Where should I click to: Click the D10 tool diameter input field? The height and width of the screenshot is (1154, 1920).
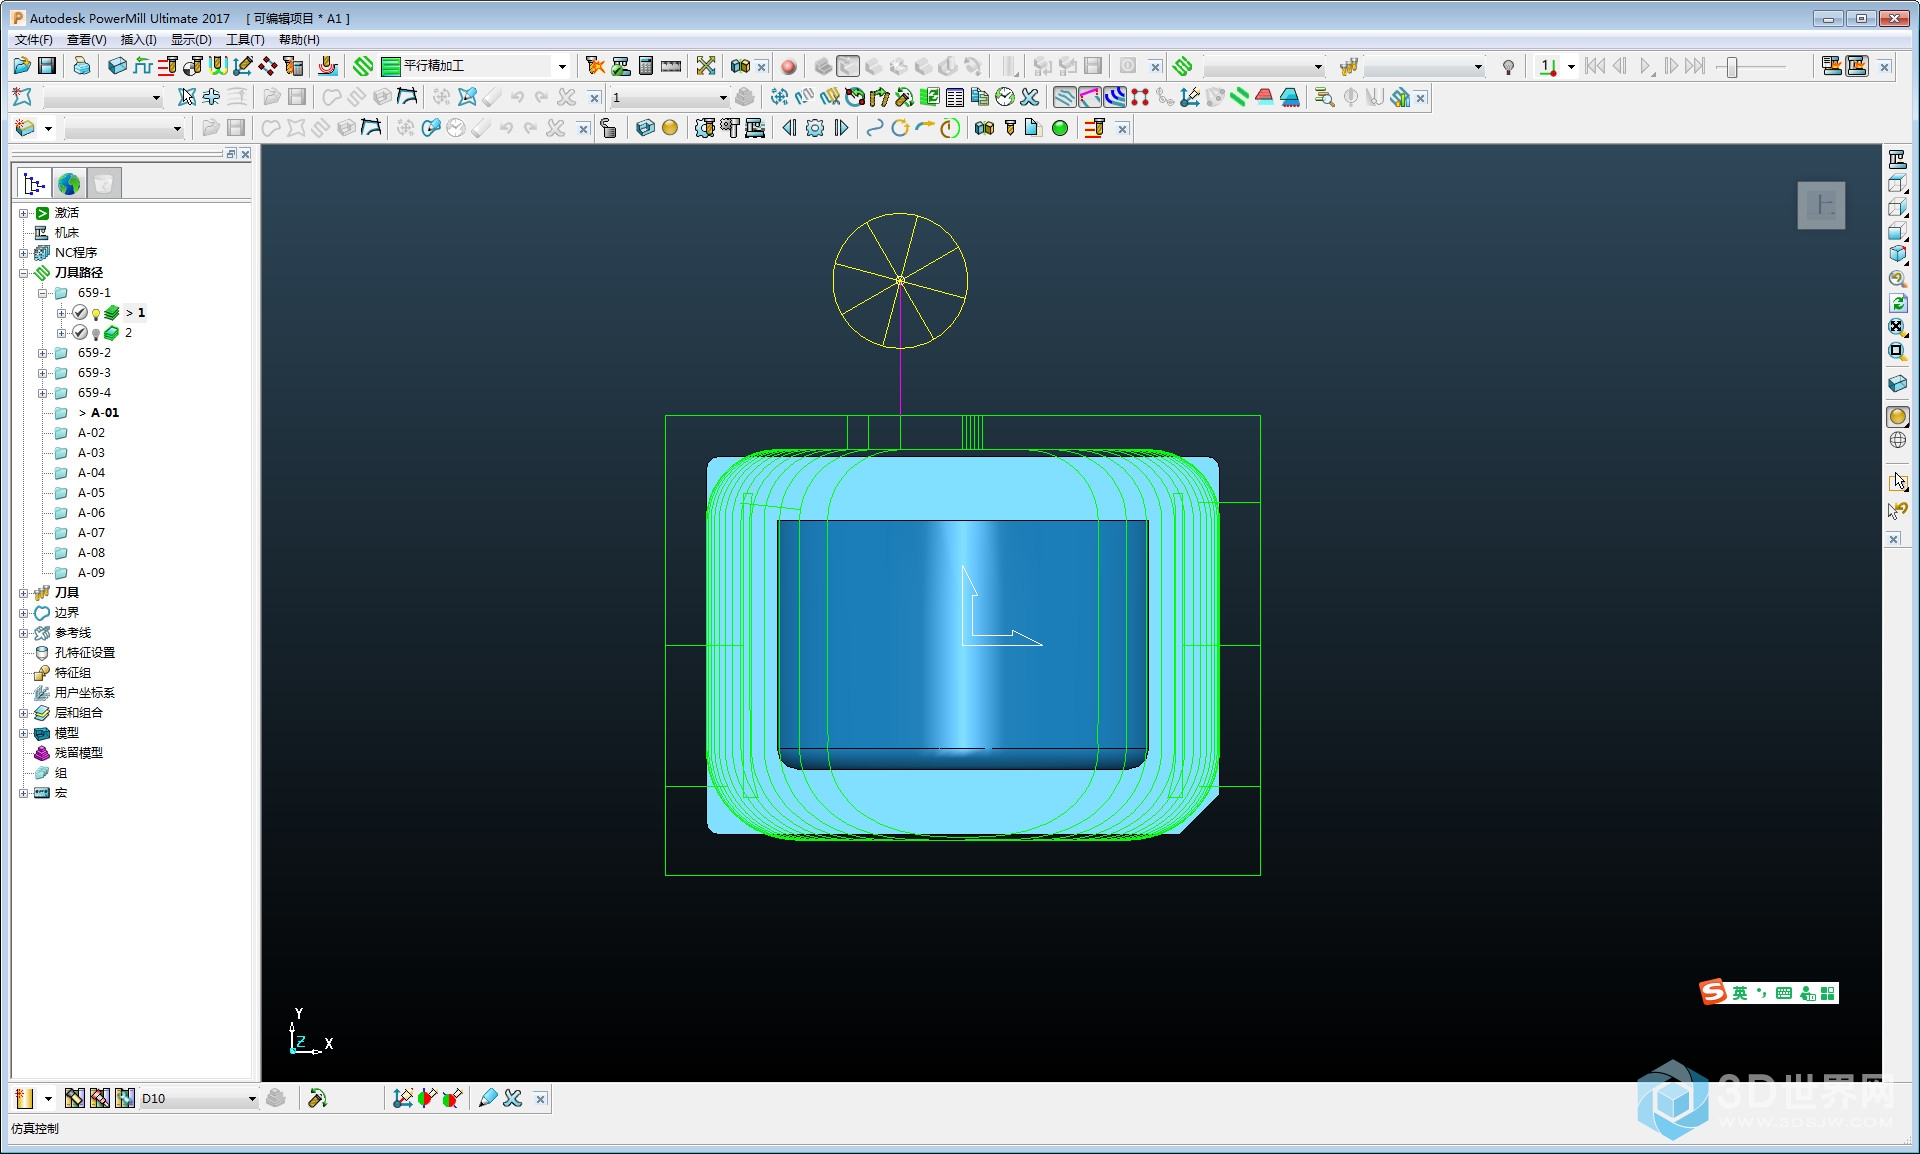click(191, 1100)
